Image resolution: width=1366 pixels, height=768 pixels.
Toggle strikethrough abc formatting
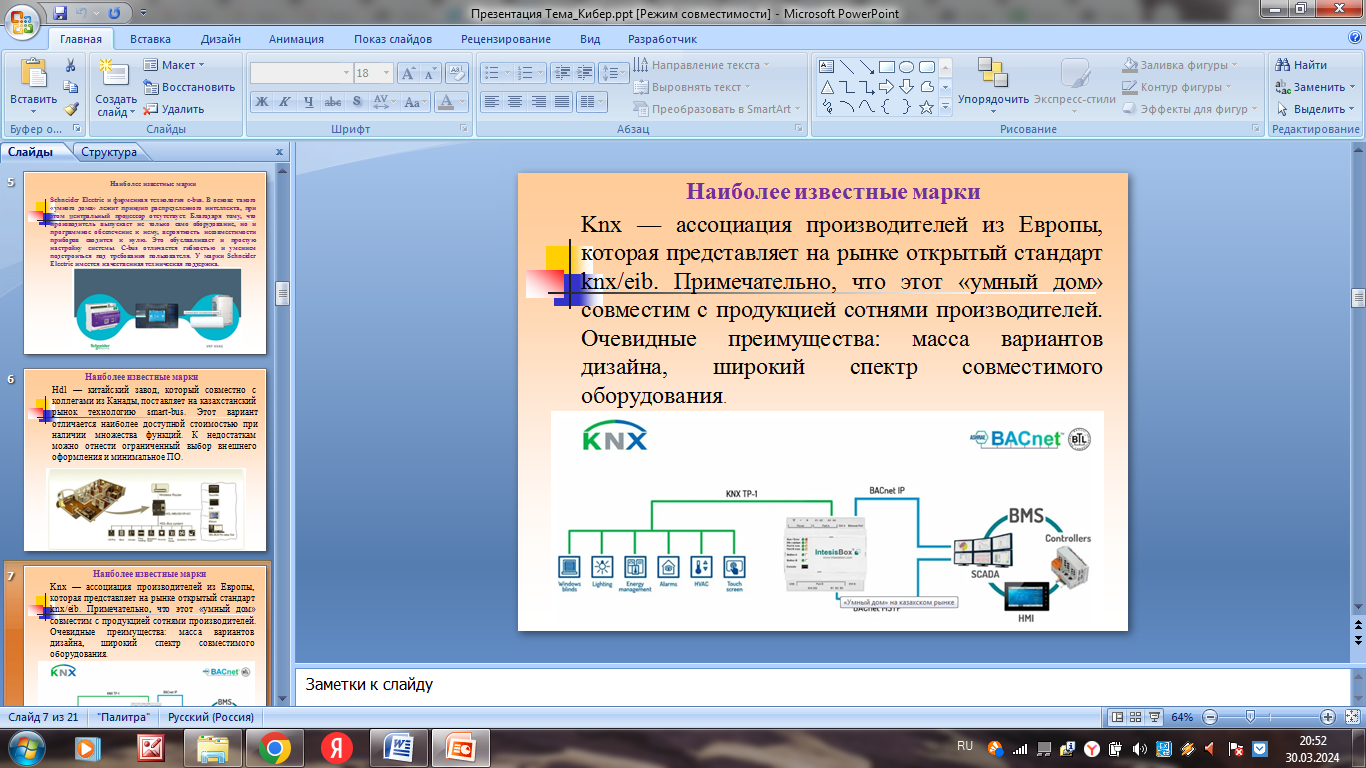pos(333,102)
